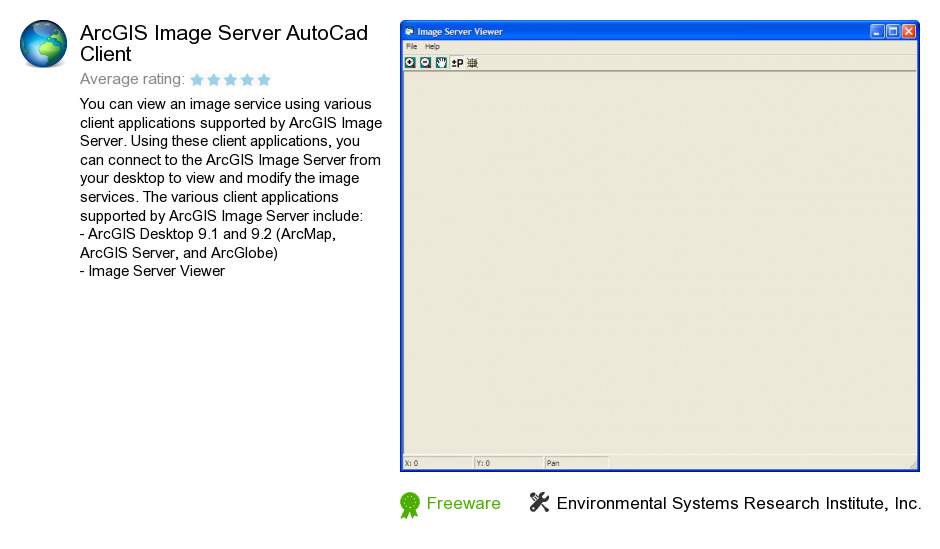Open the File menu
The image size is (940, 549).
412,46
